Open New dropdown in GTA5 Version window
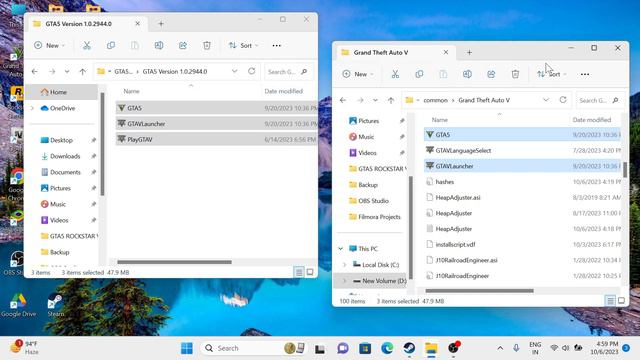The width and height of the screenshot is (640, 360). [x=49, y=45]
